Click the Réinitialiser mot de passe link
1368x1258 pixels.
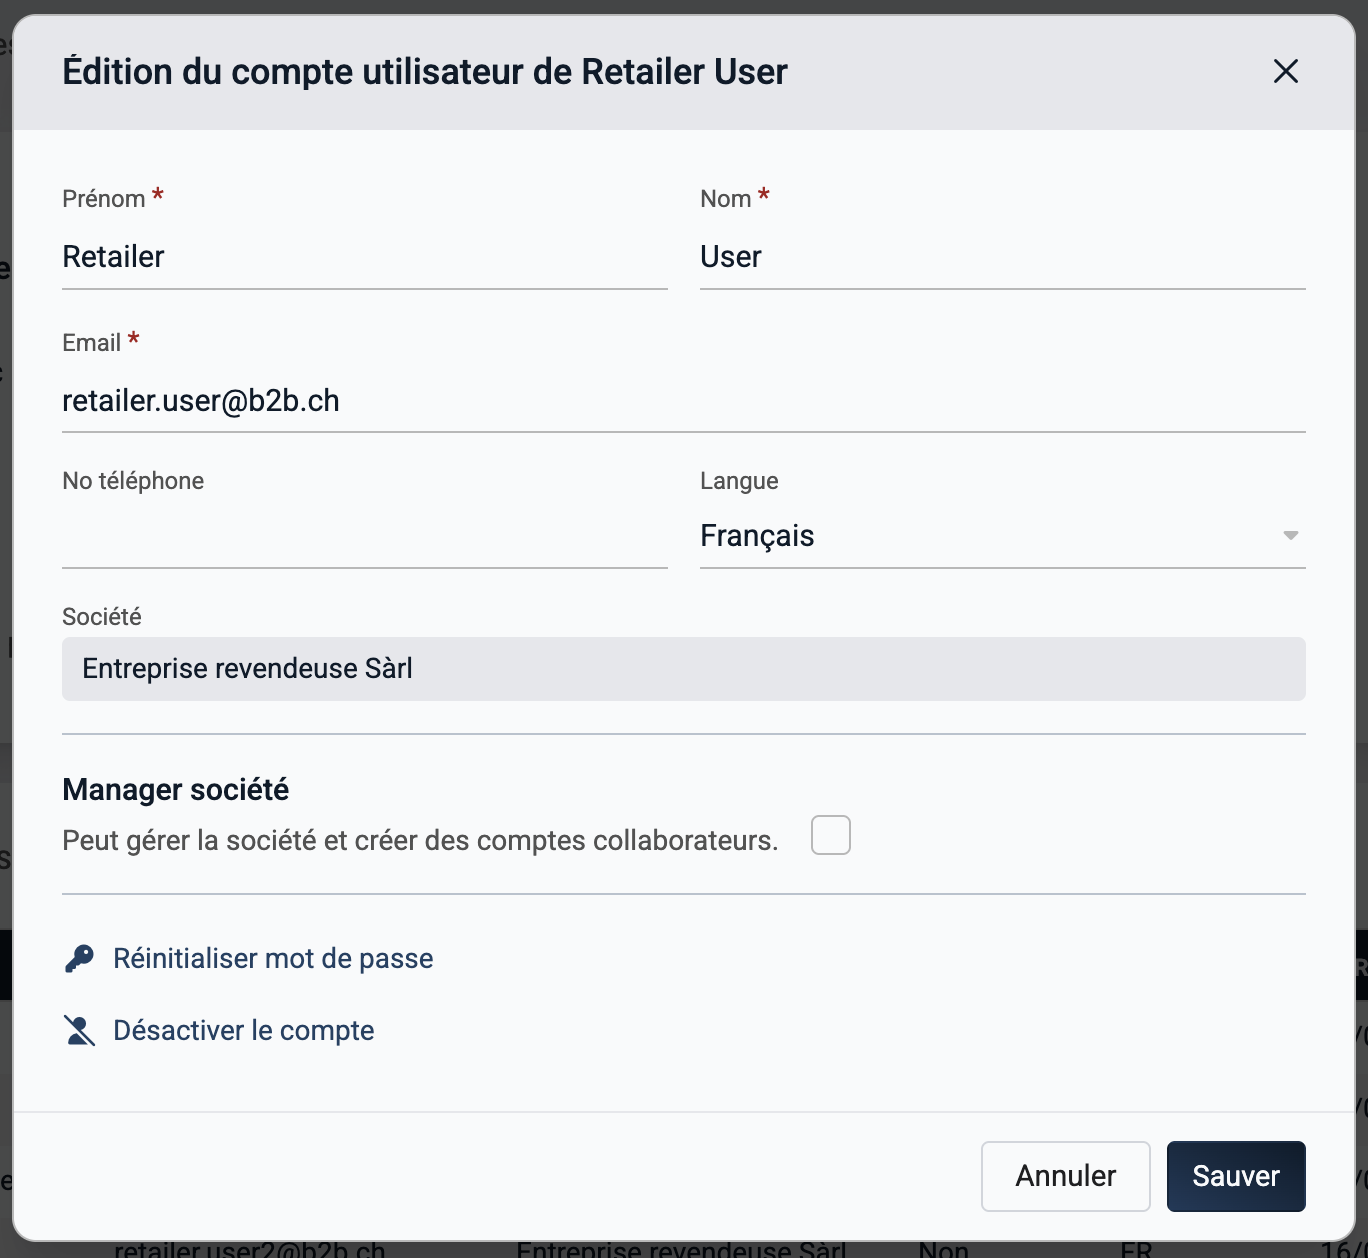(x=273, y=958)
